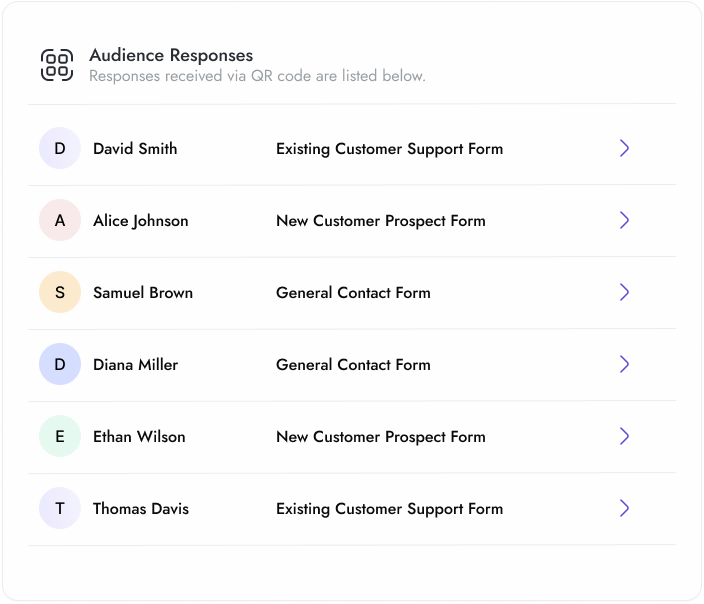The width and height of the screenshot is (704, 604).
Task: Click David Smith's purple D avatar
Action: (x=60, y=149)
